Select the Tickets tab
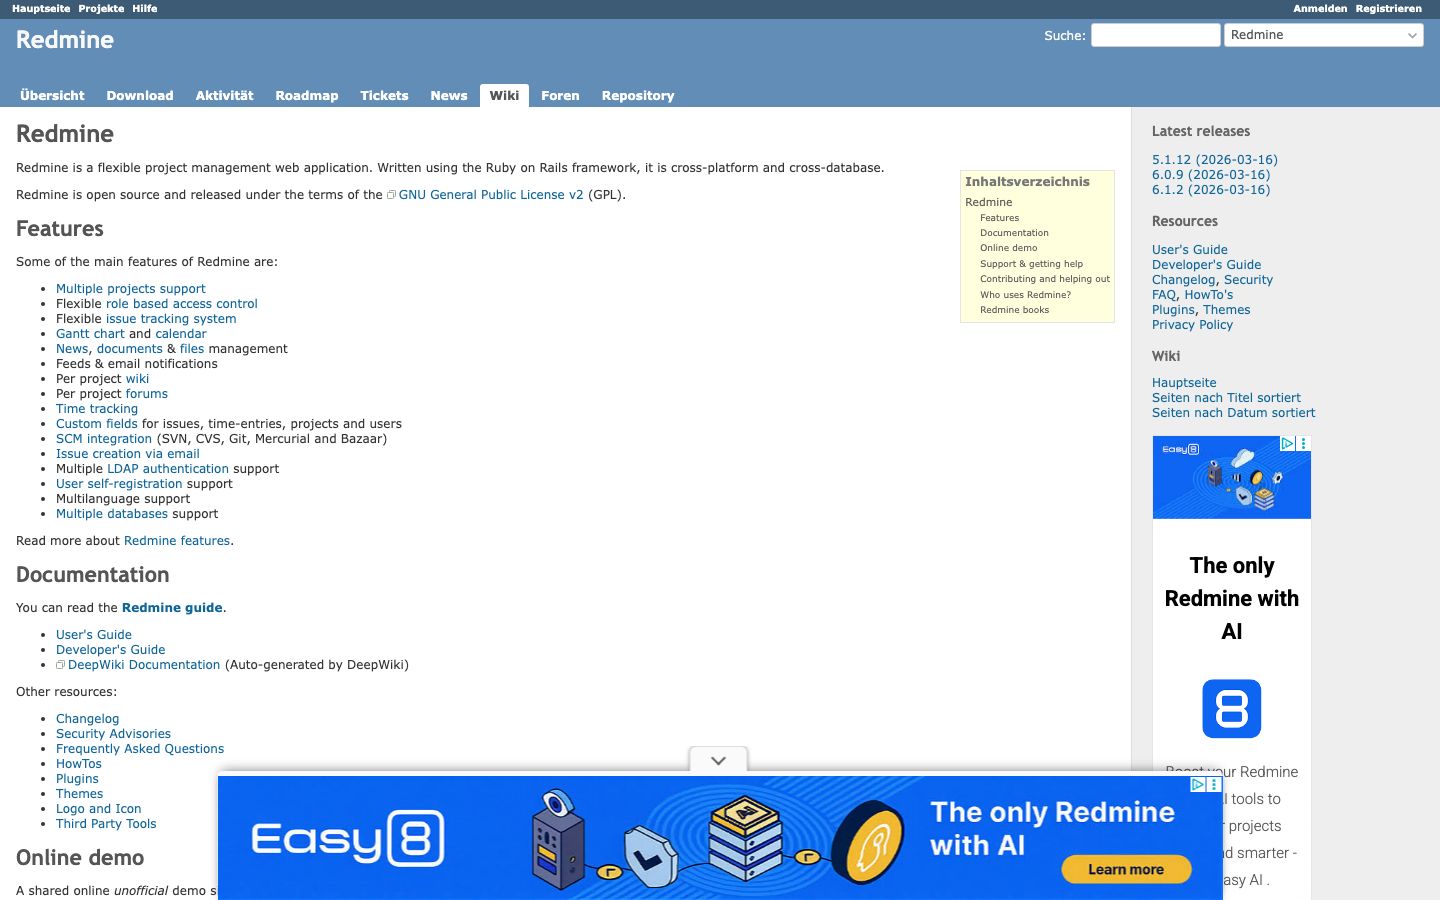This screenshot has width=1440, height=900. [384, 96]
